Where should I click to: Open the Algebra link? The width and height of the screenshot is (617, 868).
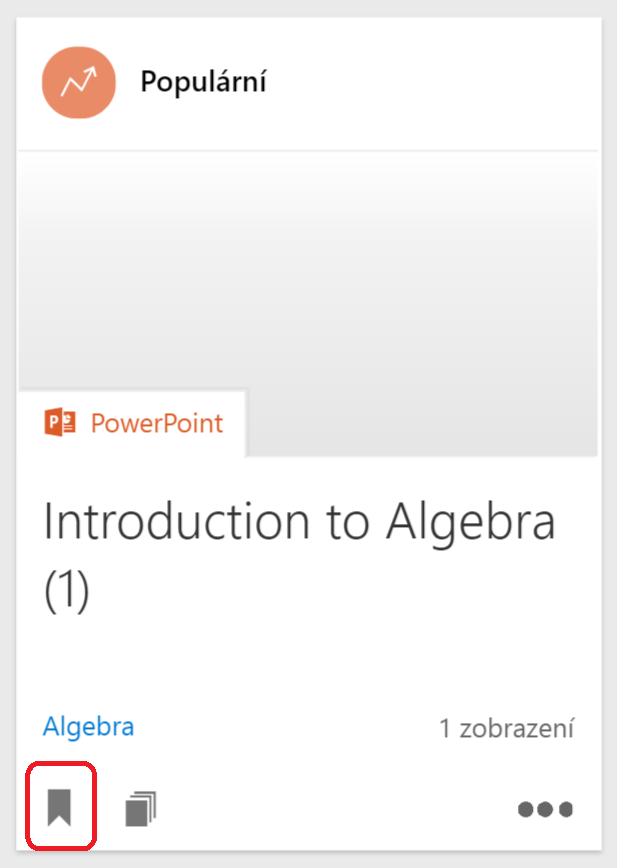[x=88, y=727]
